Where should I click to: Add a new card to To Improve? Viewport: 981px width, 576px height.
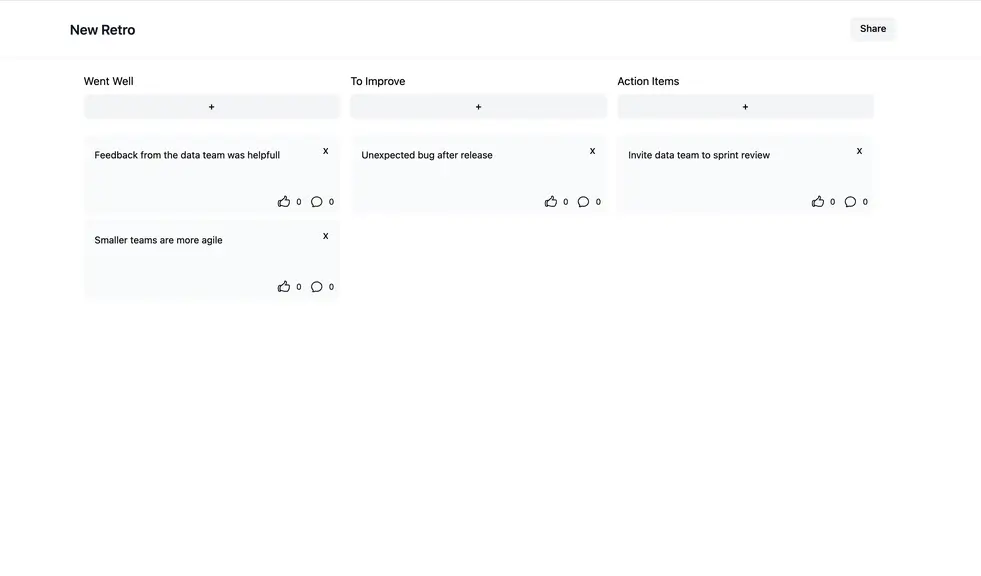[x=479, y=107]
